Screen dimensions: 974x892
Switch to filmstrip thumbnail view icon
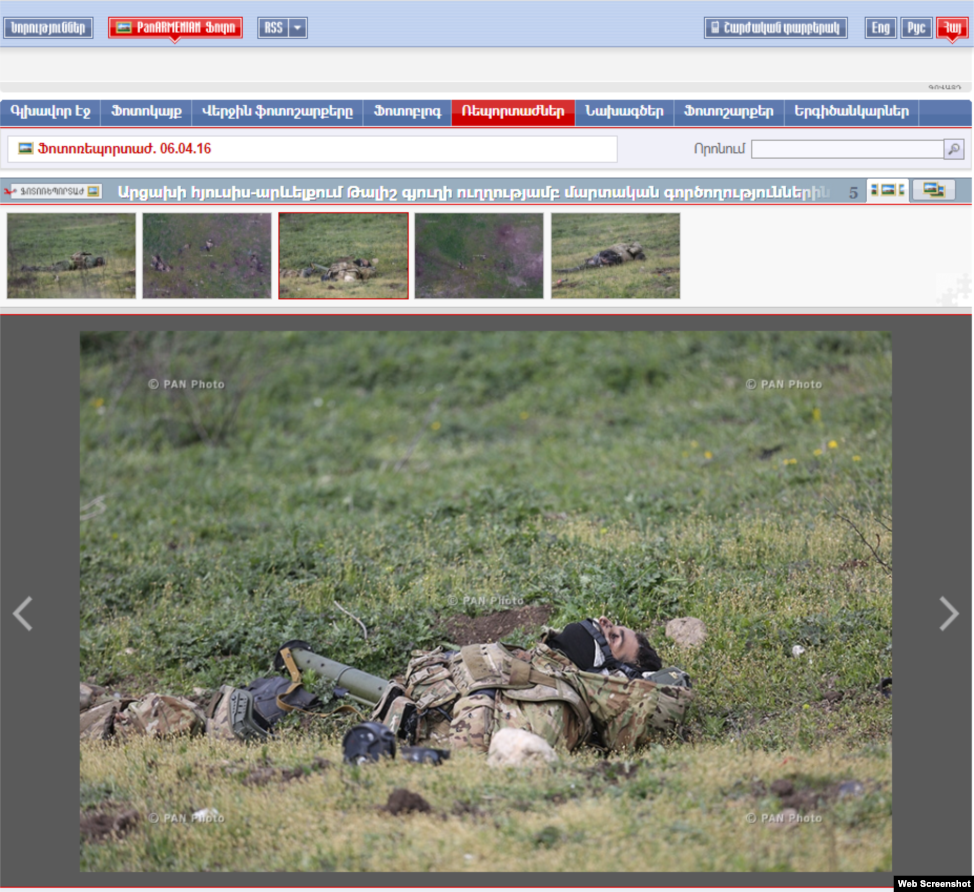(x=887, y=190)
